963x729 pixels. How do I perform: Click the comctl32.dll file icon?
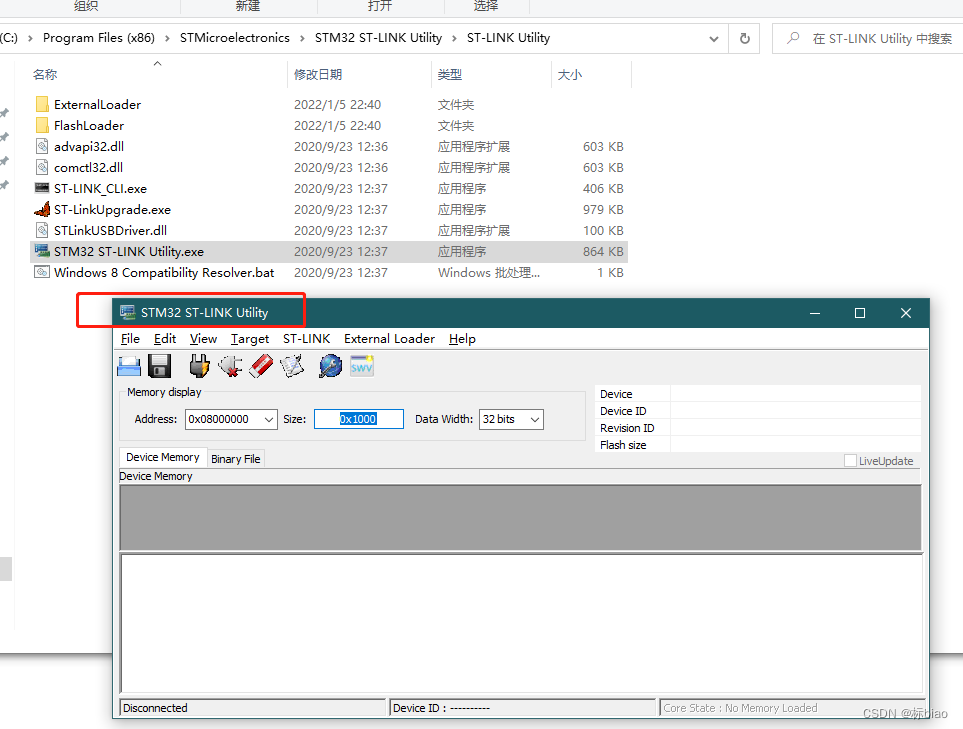coord(42,167)
